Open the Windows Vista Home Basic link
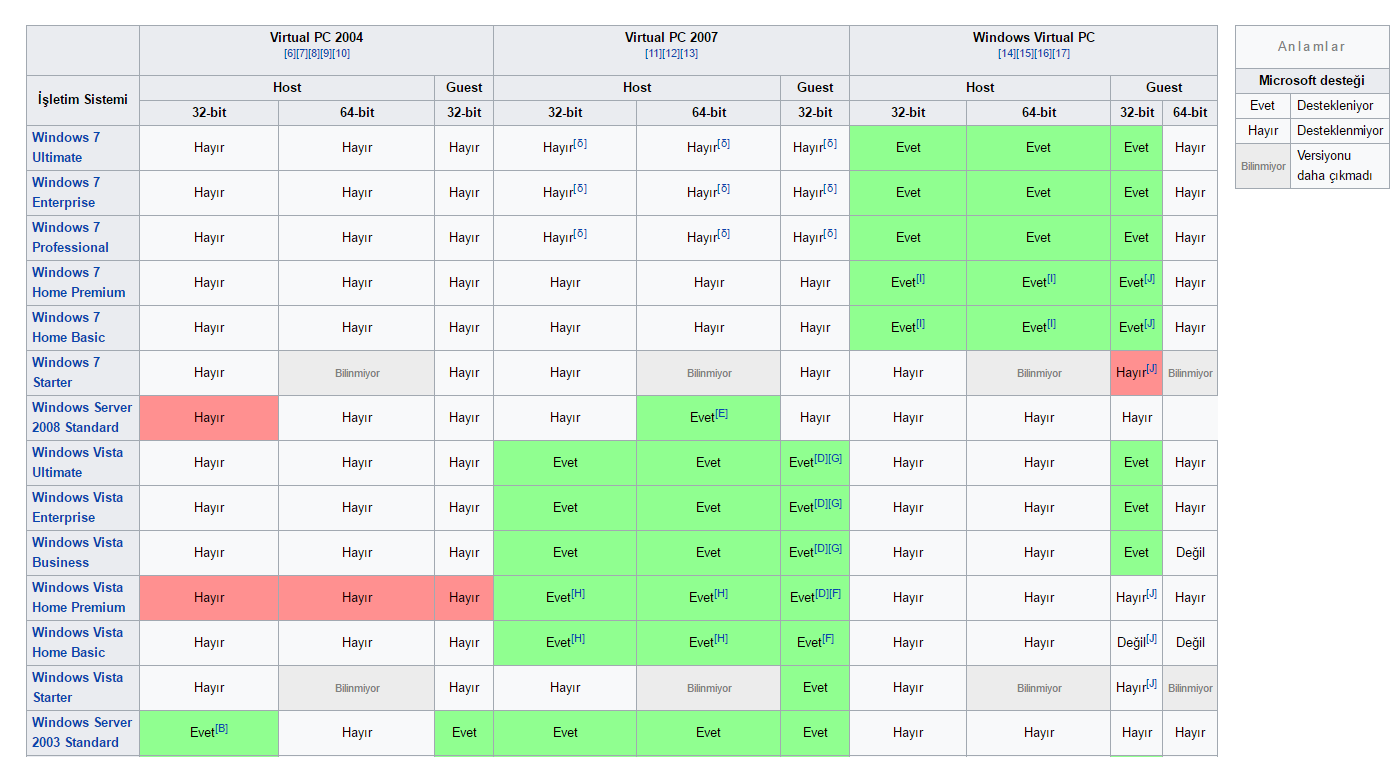The image size is (1390, 757). coord(77,642)
